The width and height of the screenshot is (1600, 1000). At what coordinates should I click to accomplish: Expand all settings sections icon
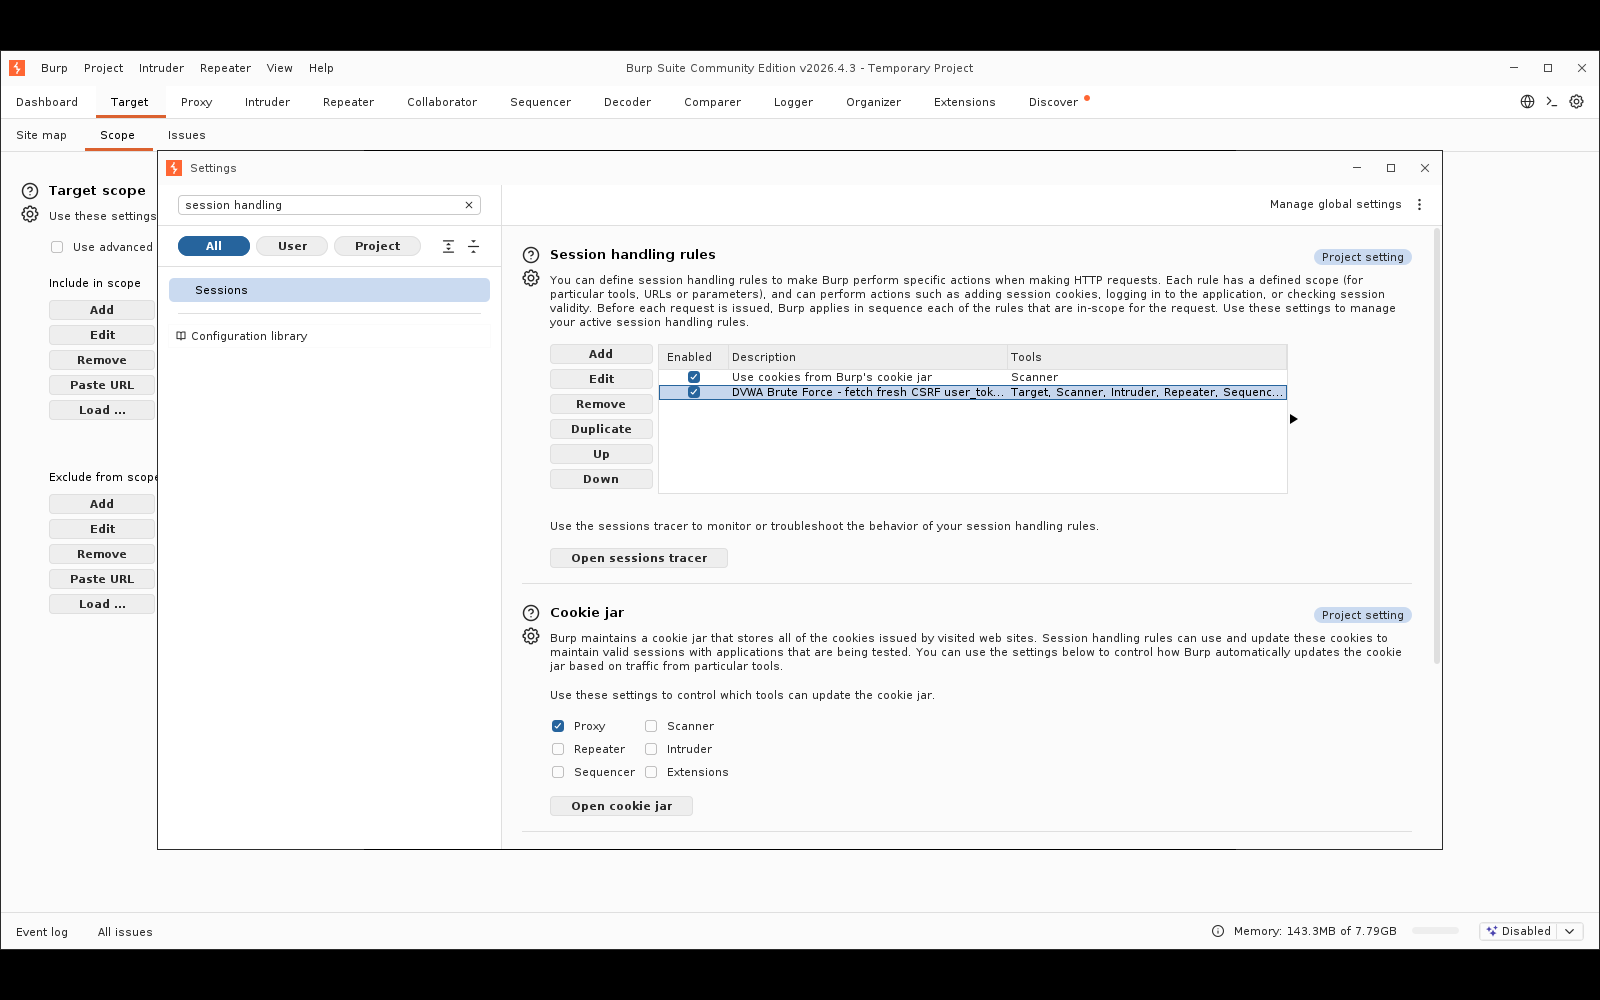point(448,246)
